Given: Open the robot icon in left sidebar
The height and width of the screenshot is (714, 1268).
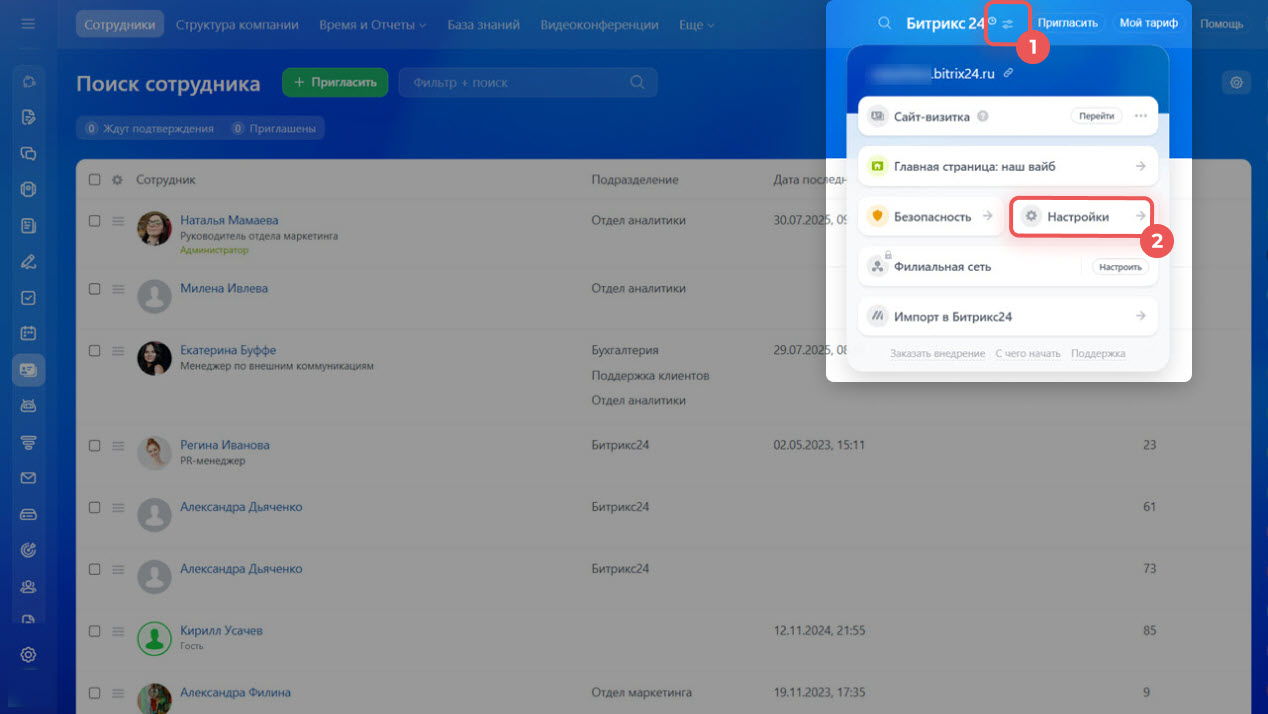Looking at the screenshot, I should (x=28, y=406).
